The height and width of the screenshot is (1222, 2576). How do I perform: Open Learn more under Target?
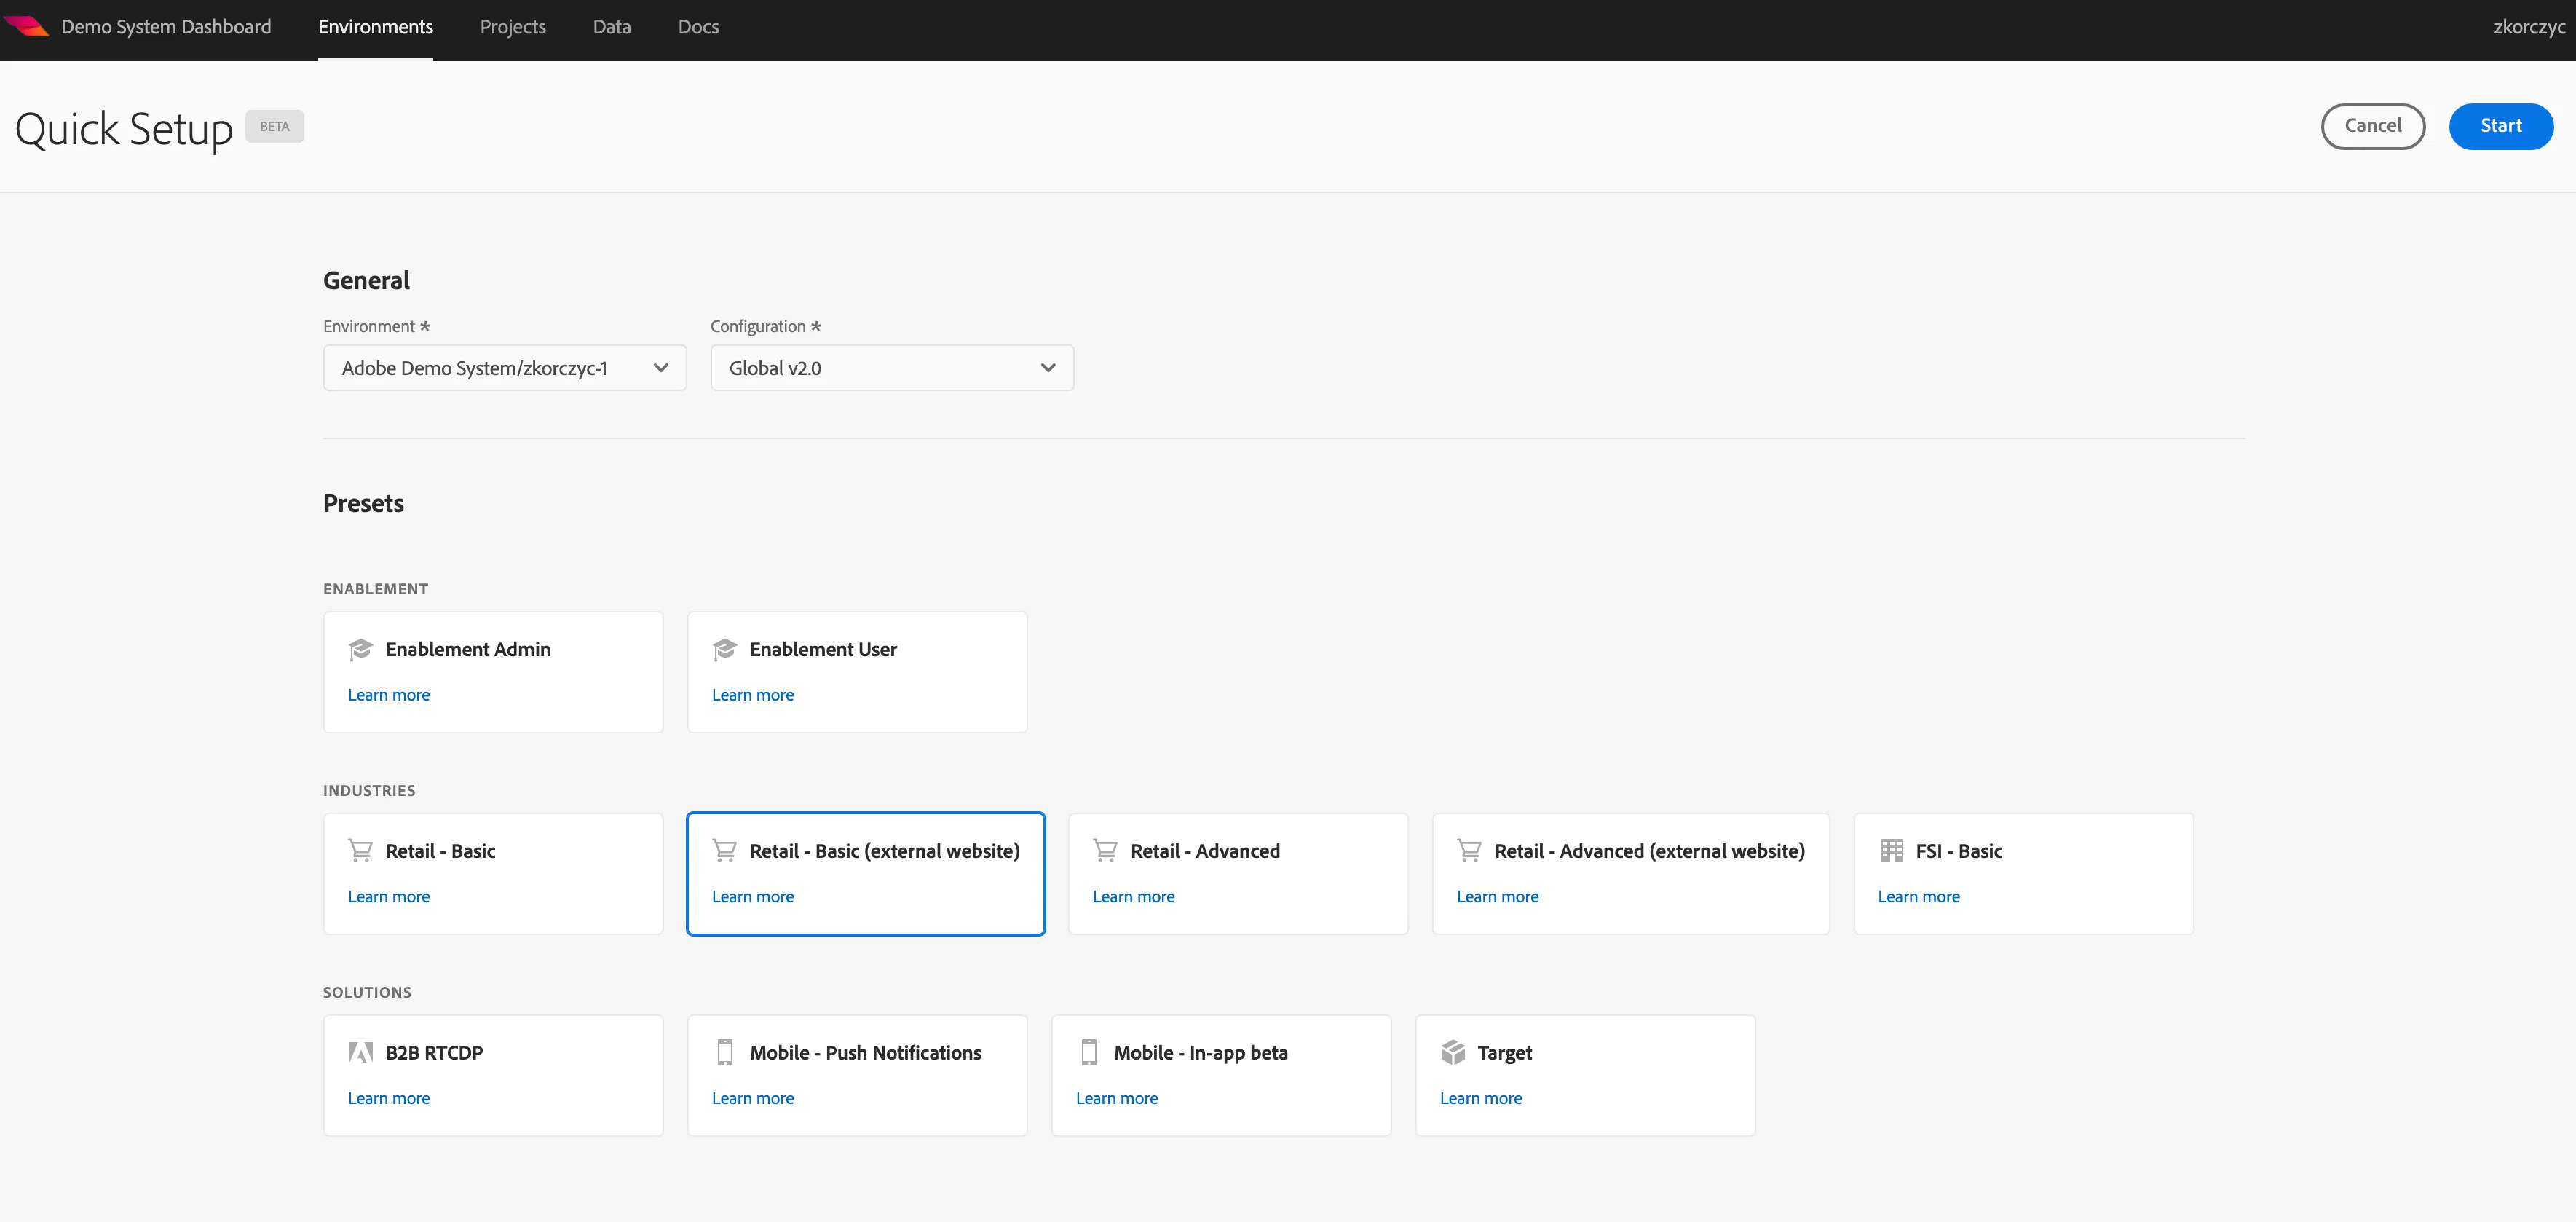1481,1098
